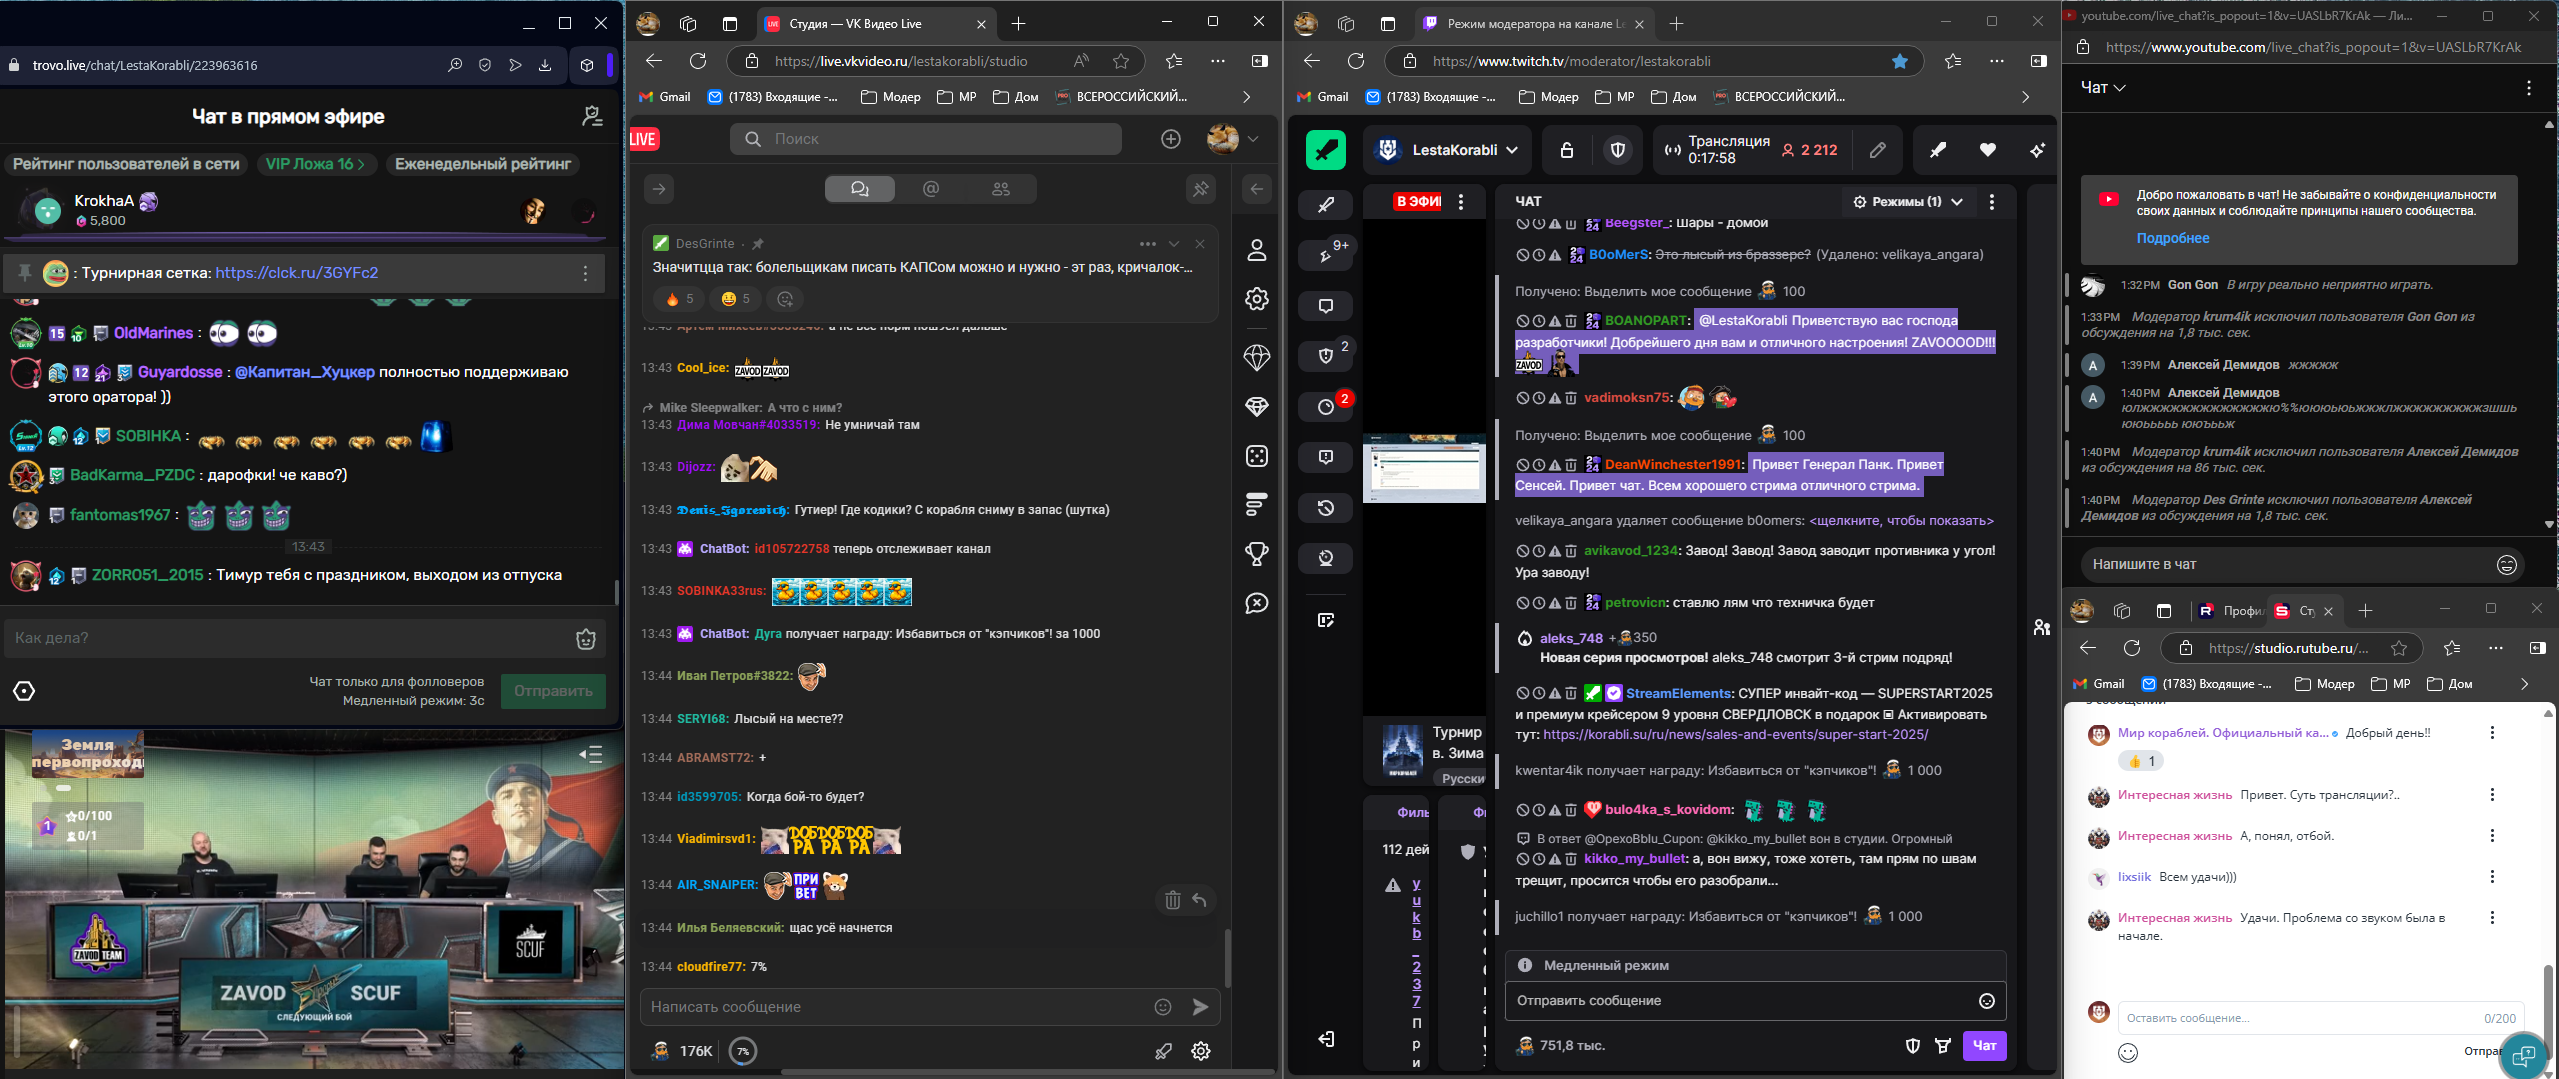Collapse the VK pinned DesGrinte message chevron

point(1174,244)
